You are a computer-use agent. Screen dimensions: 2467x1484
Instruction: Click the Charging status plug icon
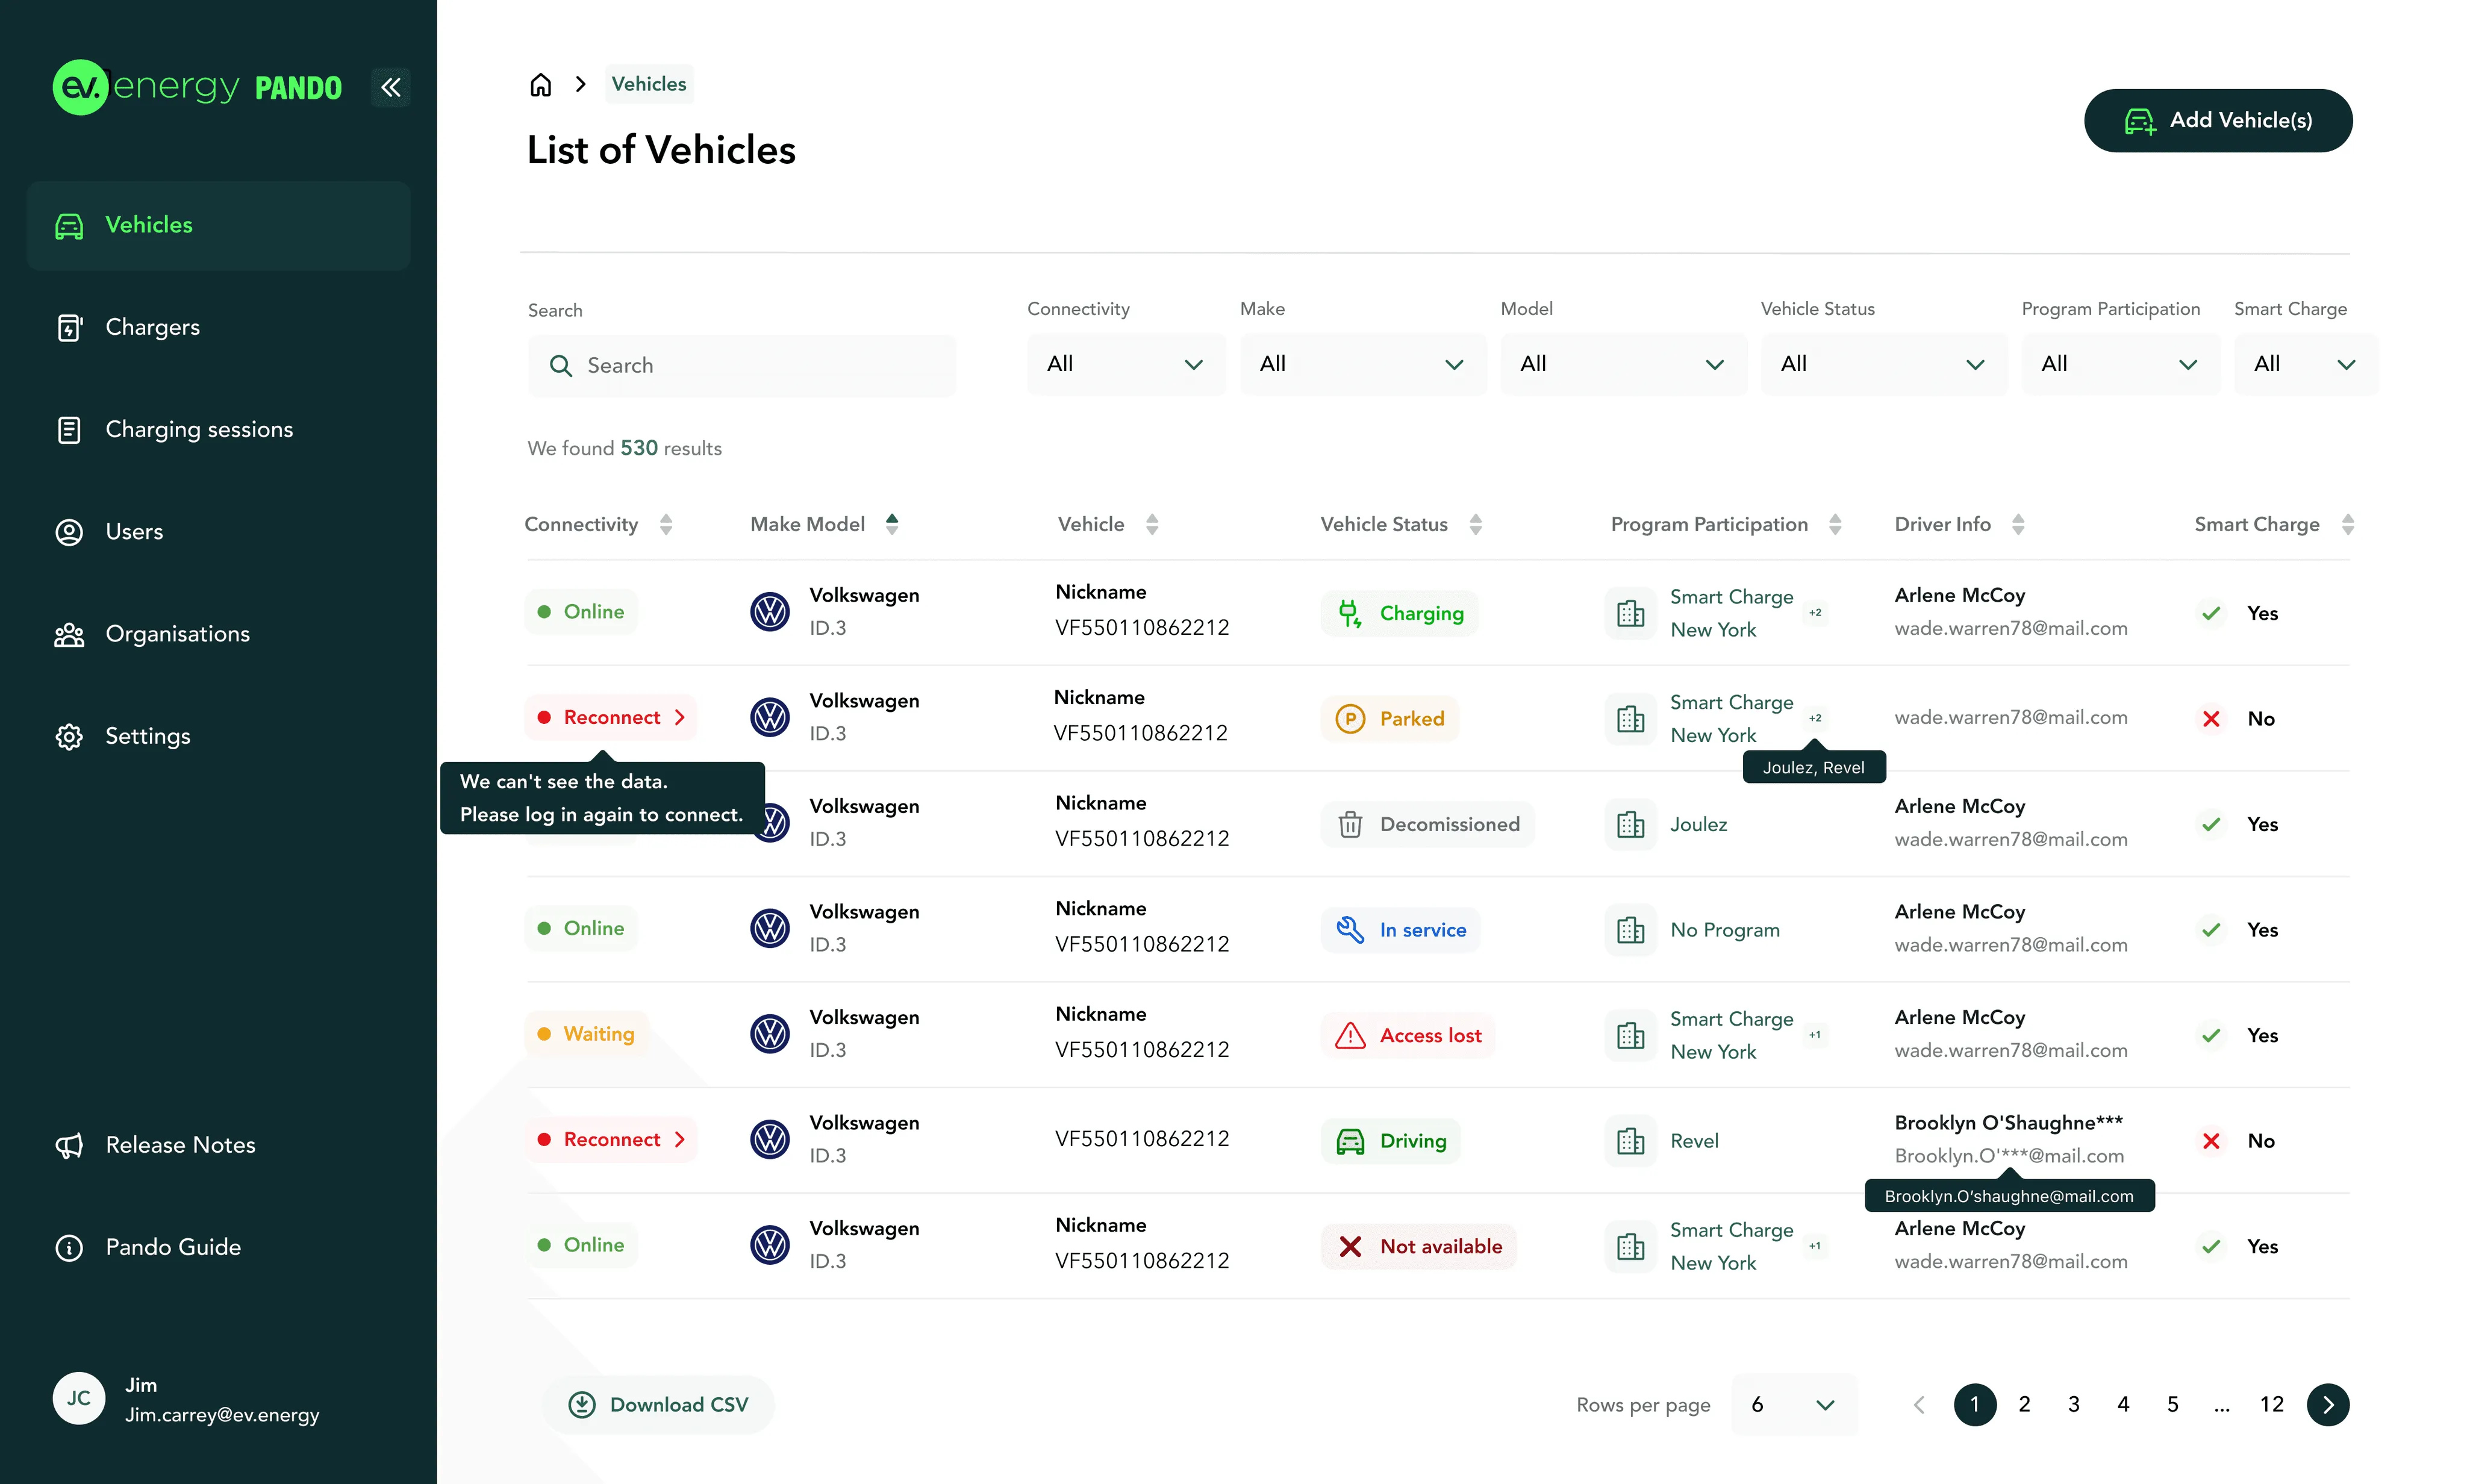click(1350, 613)
